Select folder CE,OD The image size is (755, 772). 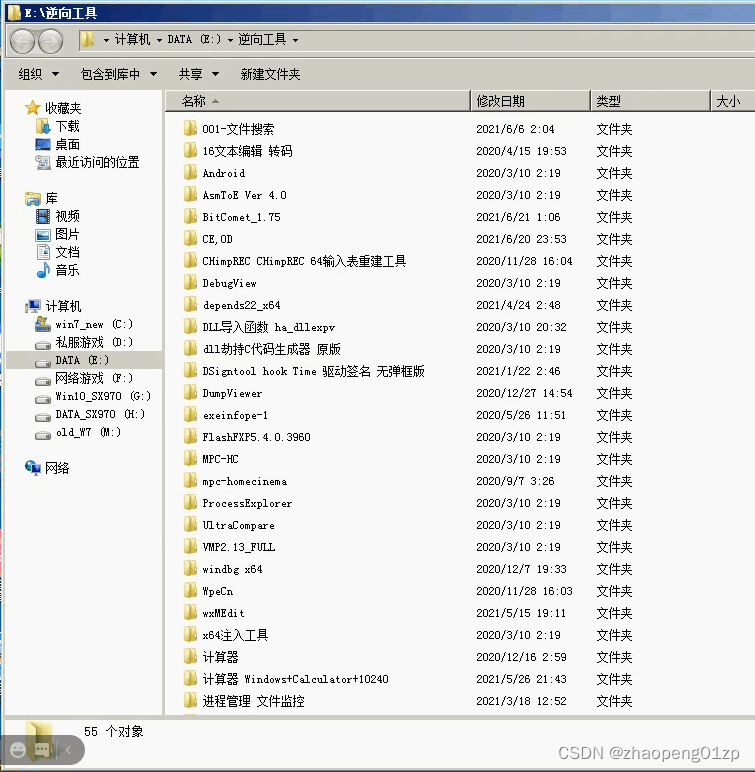coord(217,239)
